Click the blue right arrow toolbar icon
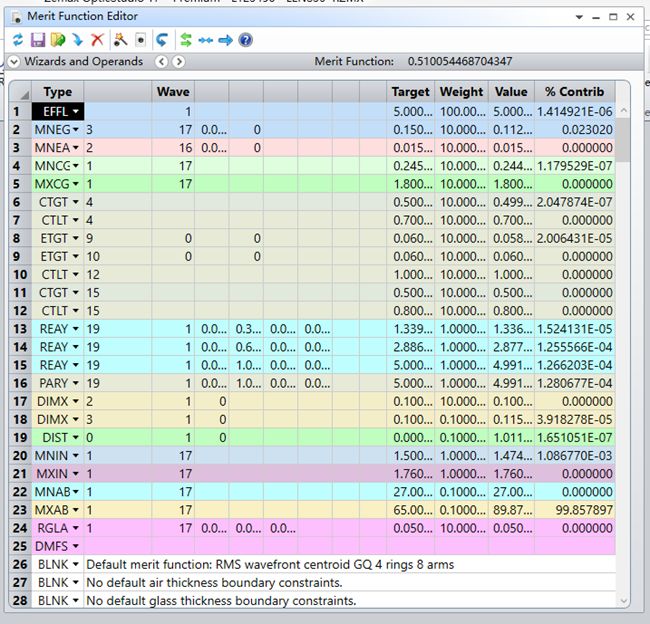Image resolution: width=650 pixels, height=624 pixels. coord(225,40)
